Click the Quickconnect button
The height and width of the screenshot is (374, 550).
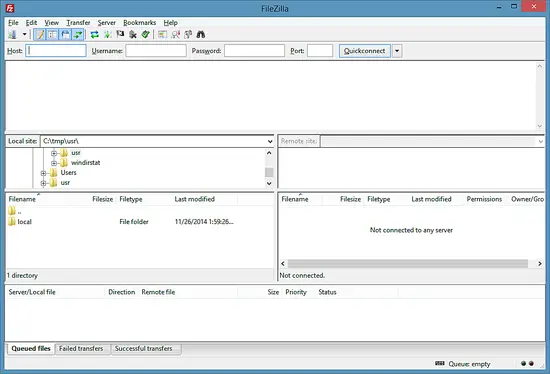364,51
